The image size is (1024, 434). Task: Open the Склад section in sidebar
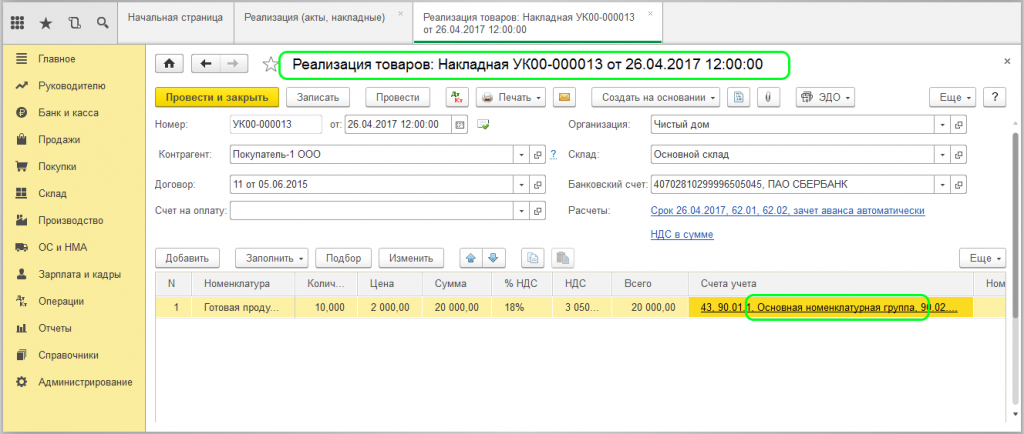coord(52,193)
